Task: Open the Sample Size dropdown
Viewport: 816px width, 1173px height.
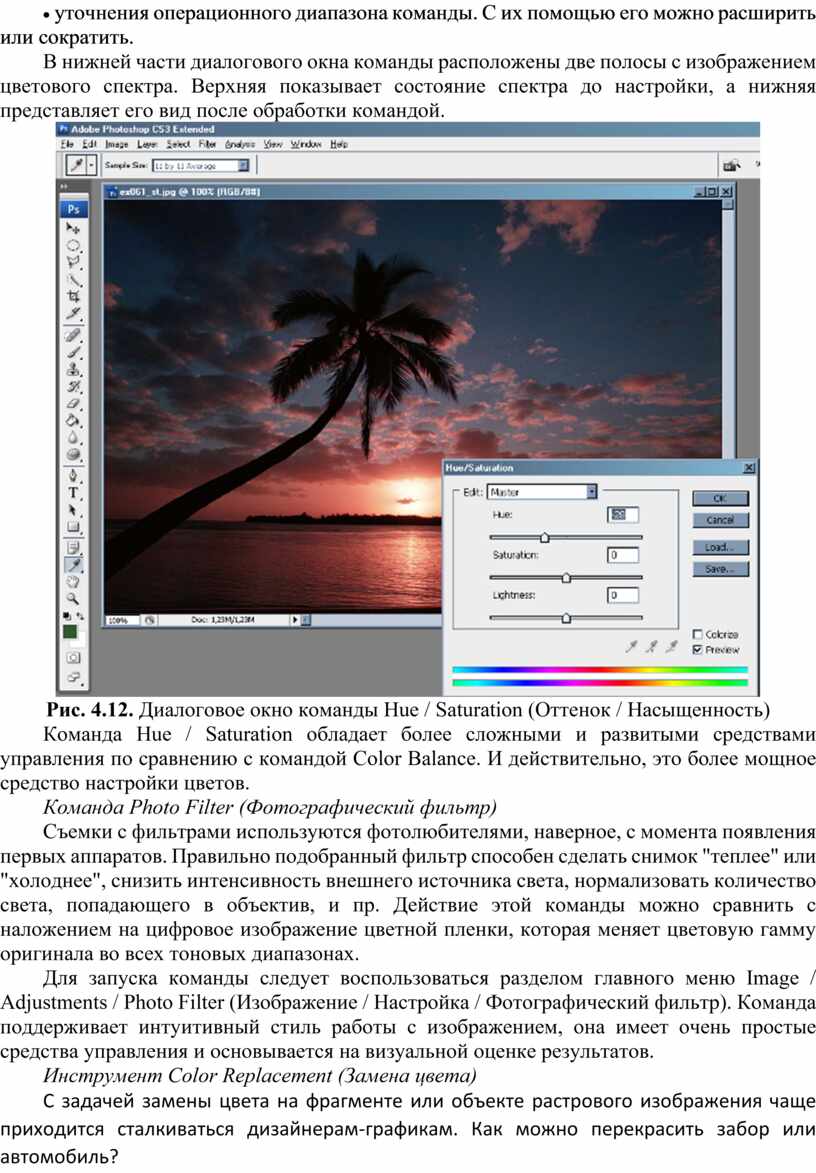Action: (200, 165)
